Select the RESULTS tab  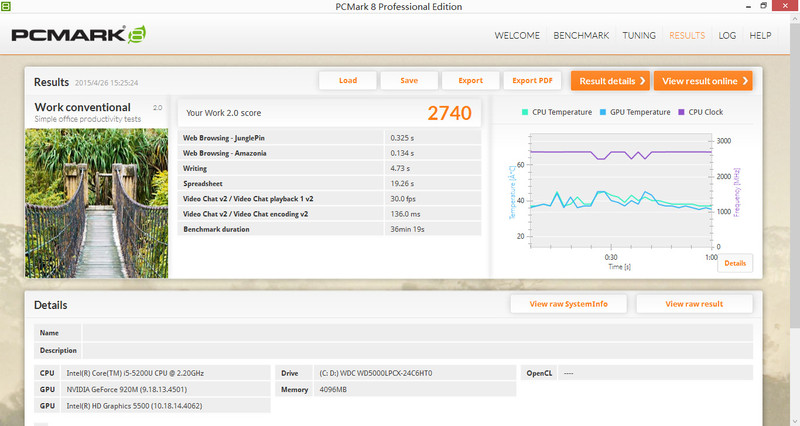coord(687,36)
